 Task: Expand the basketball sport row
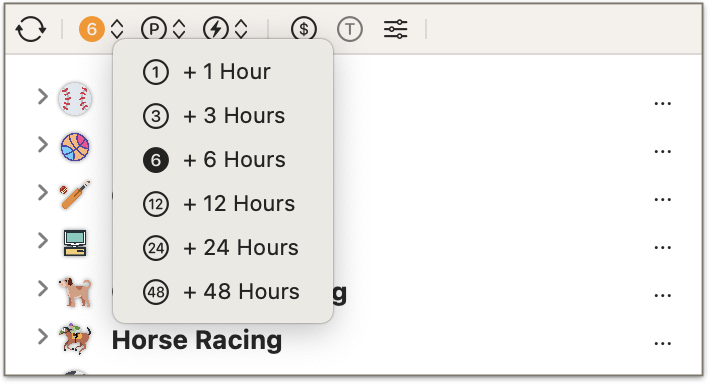click(x=43, y=144)
